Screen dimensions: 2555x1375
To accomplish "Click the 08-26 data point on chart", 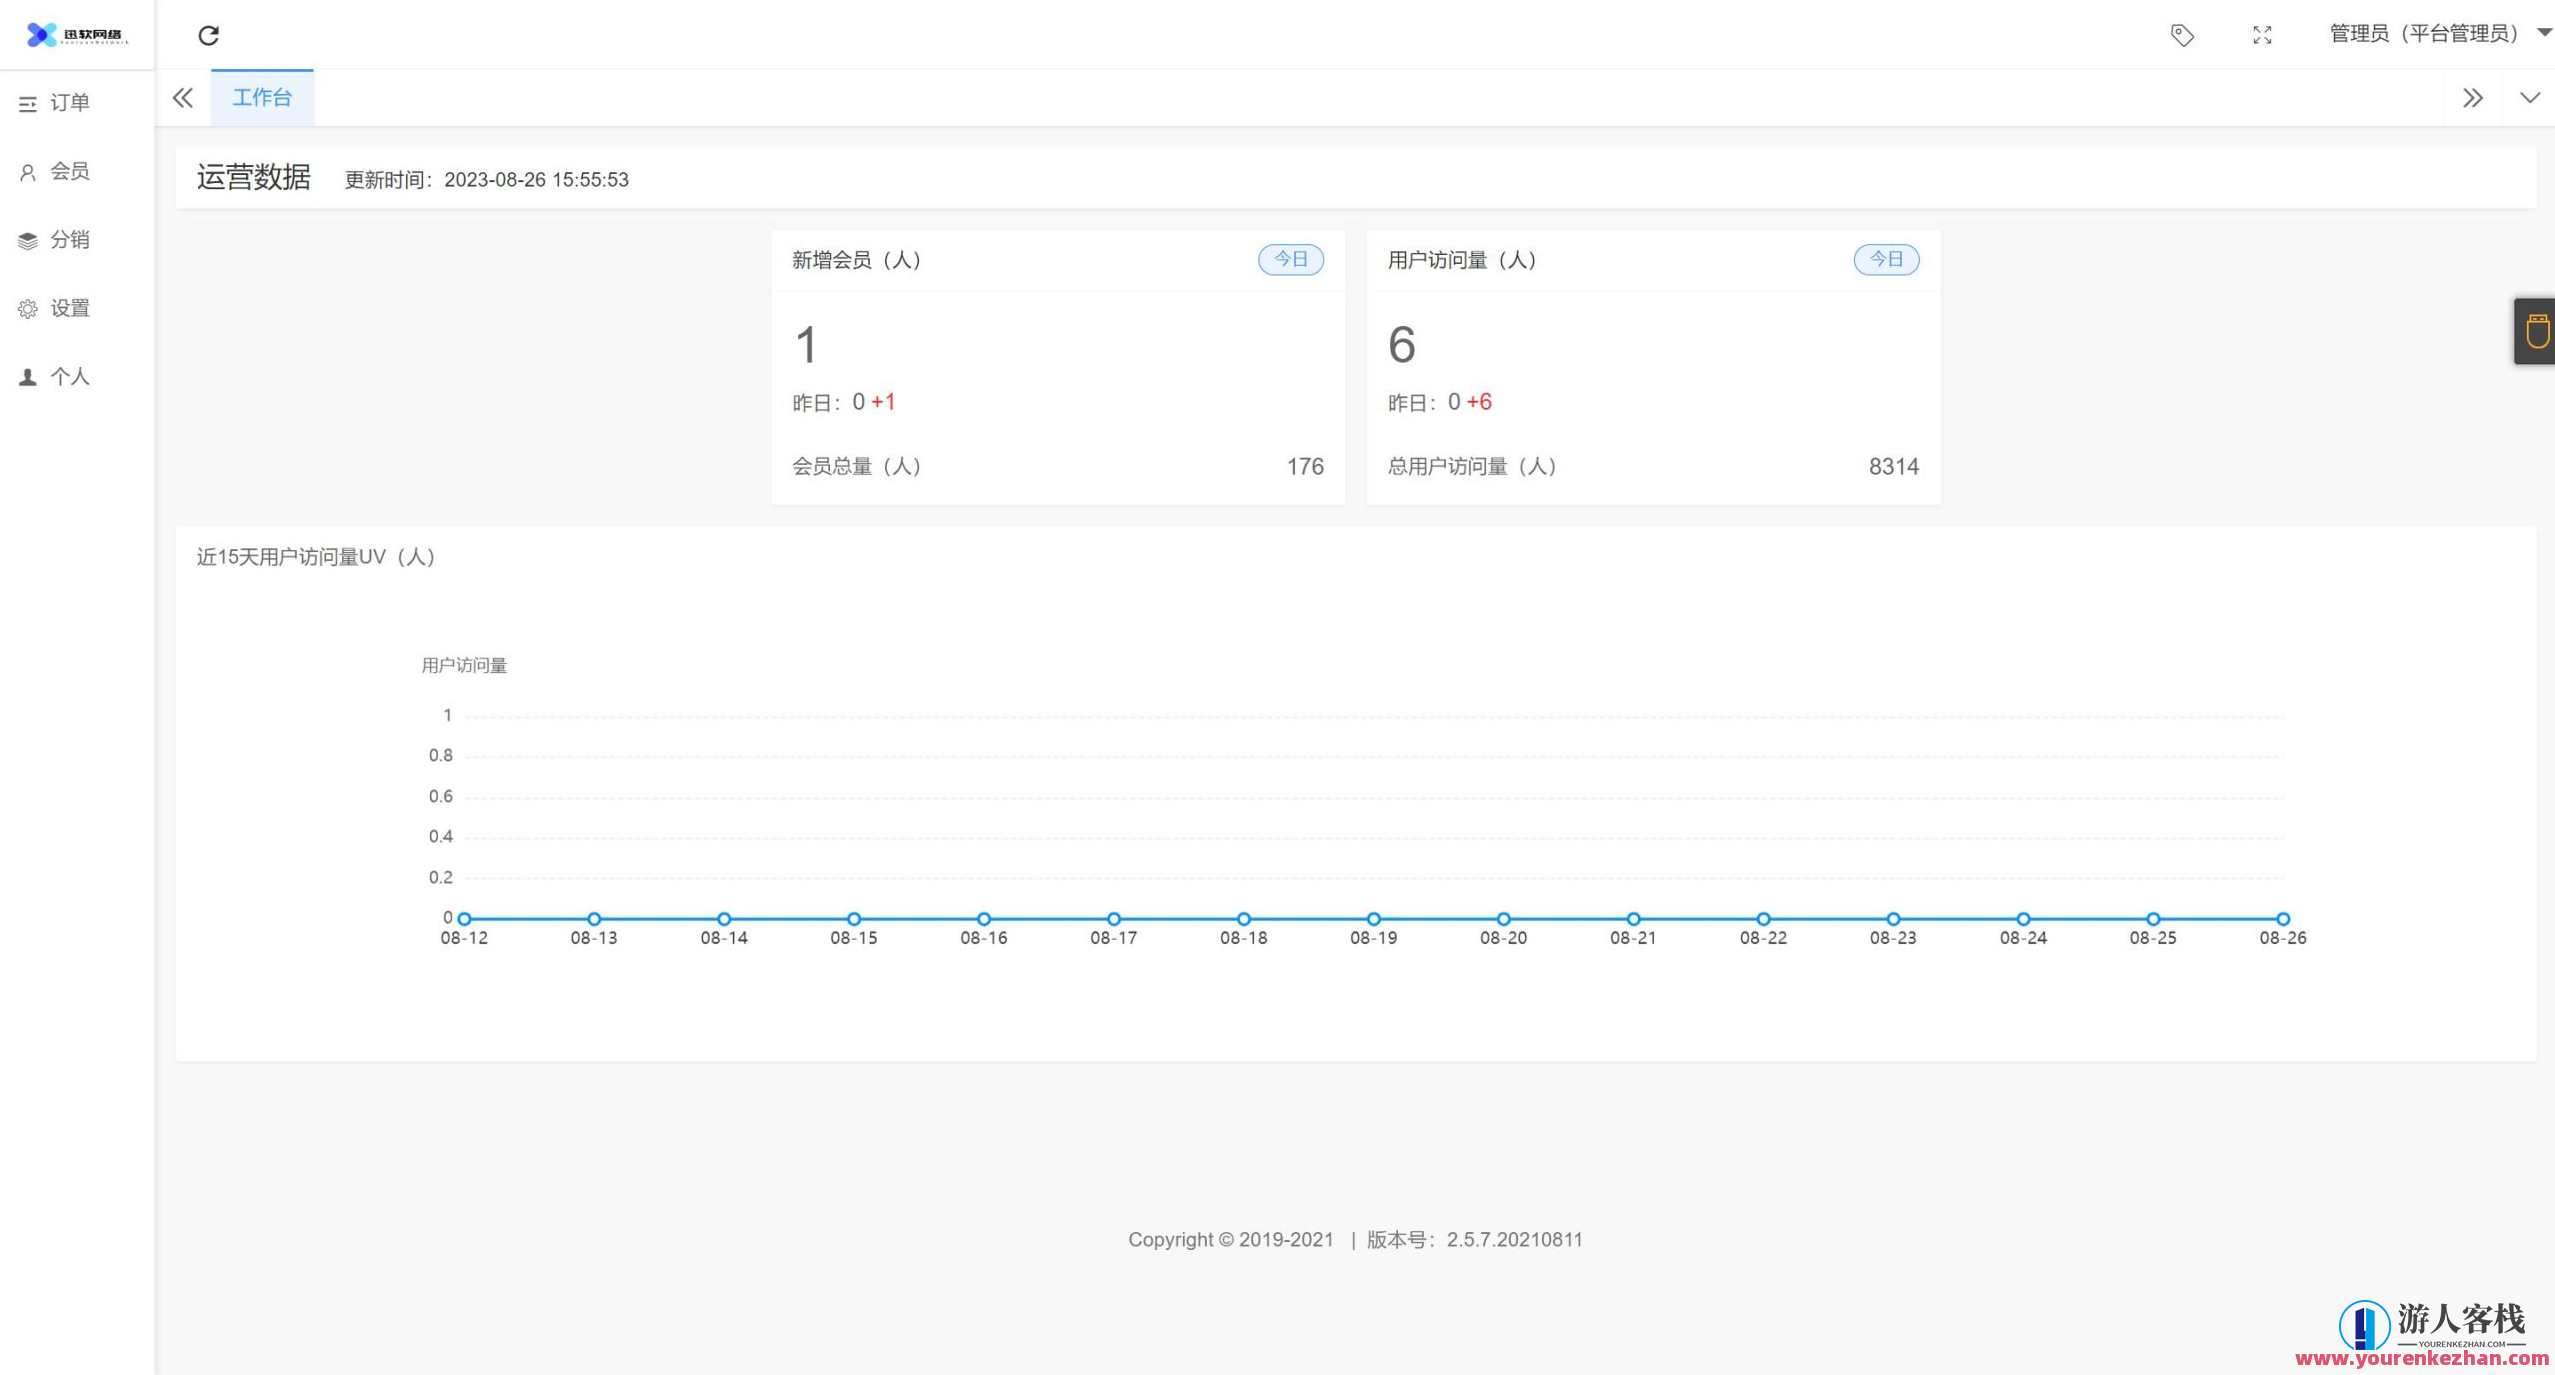I will pyautogui.click(x=2283, y=918).
